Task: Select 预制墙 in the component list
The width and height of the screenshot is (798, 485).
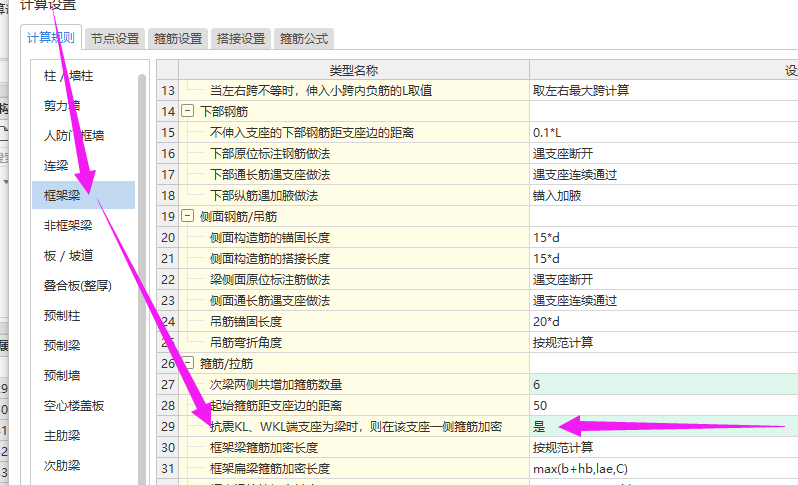Action: (62, 376)
